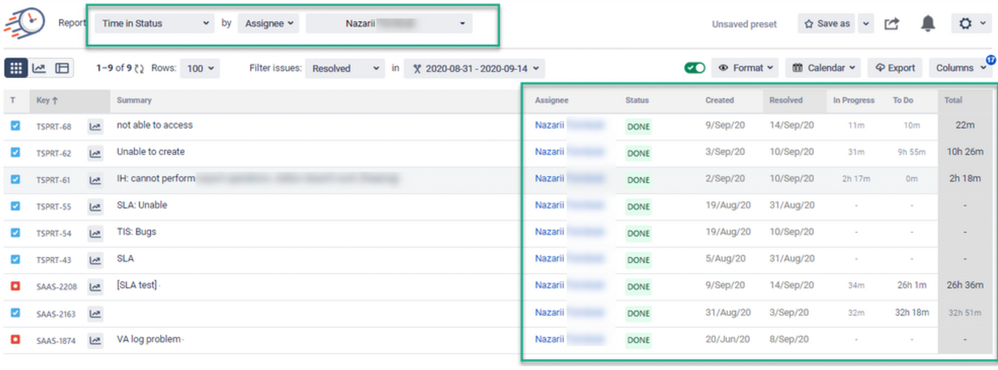Switch to pivot table view icon
Screen dimensions: 998x370
tap(62, 68)
